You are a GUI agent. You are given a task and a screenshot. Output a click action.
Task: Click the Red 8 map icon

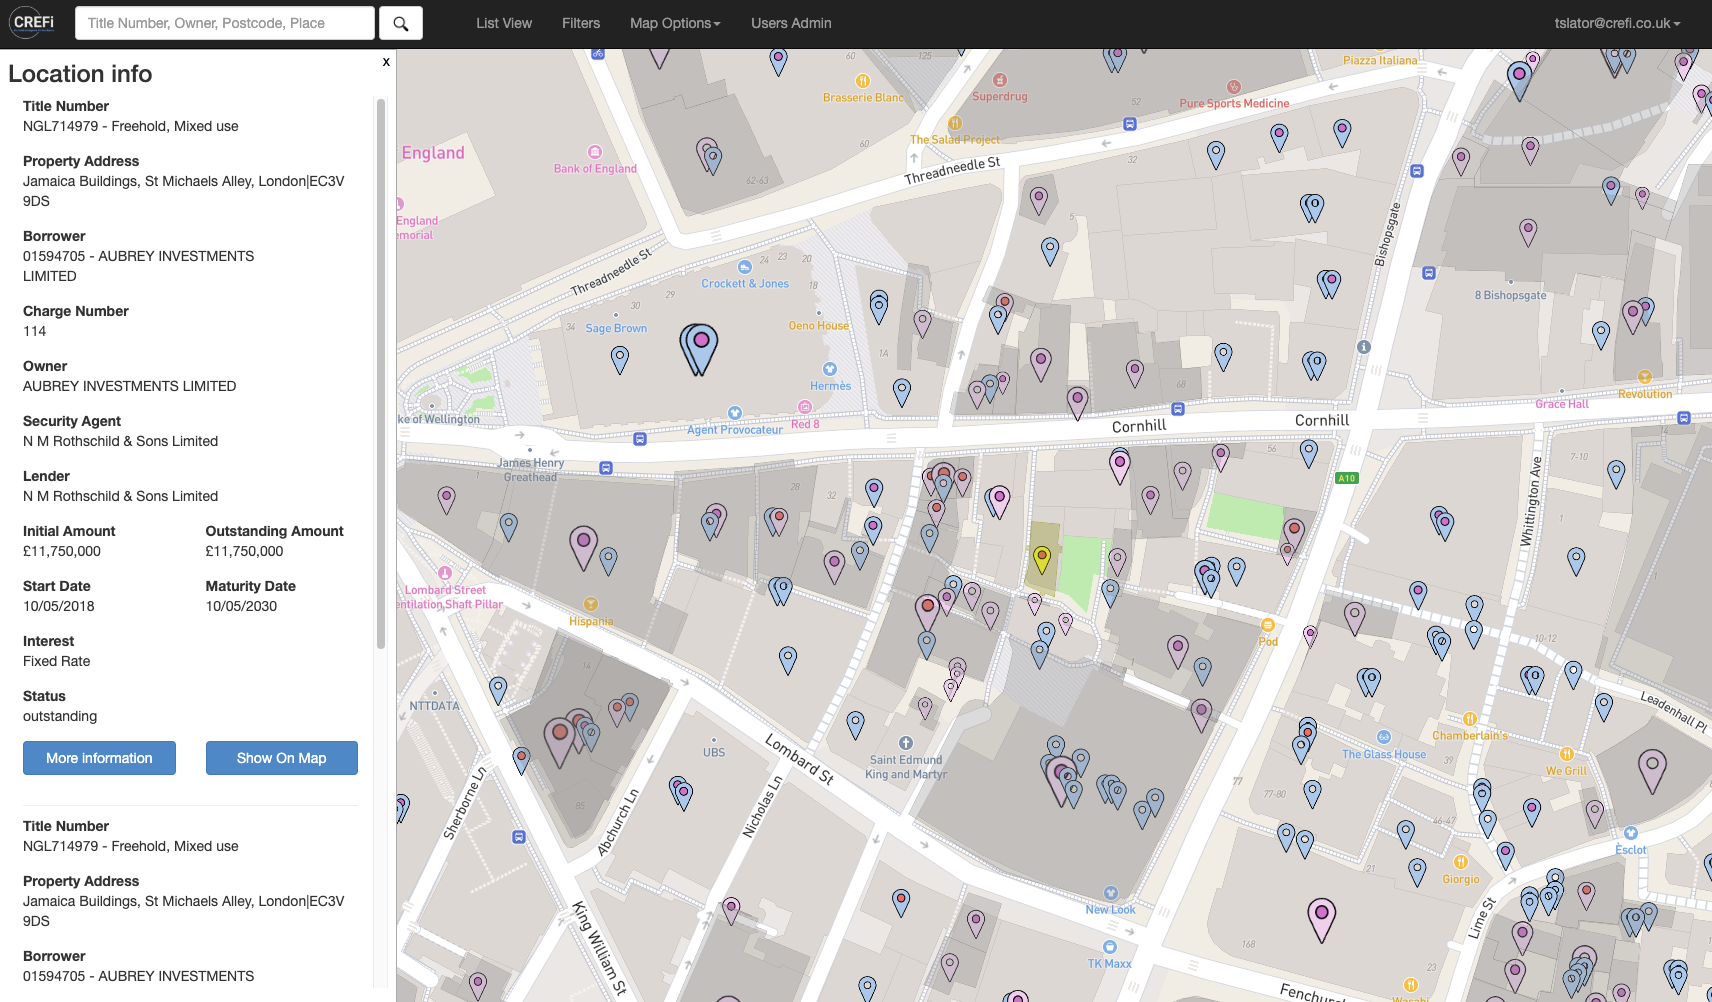click(805, 407)
